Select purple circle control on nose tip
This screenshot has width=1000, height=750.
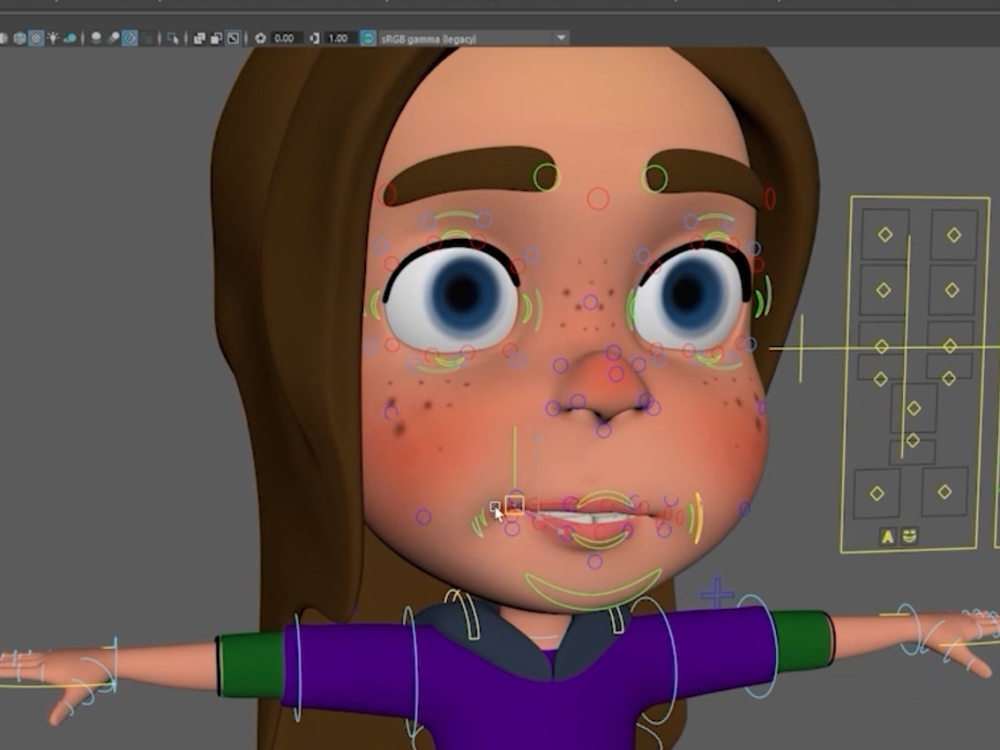point(615,373)
